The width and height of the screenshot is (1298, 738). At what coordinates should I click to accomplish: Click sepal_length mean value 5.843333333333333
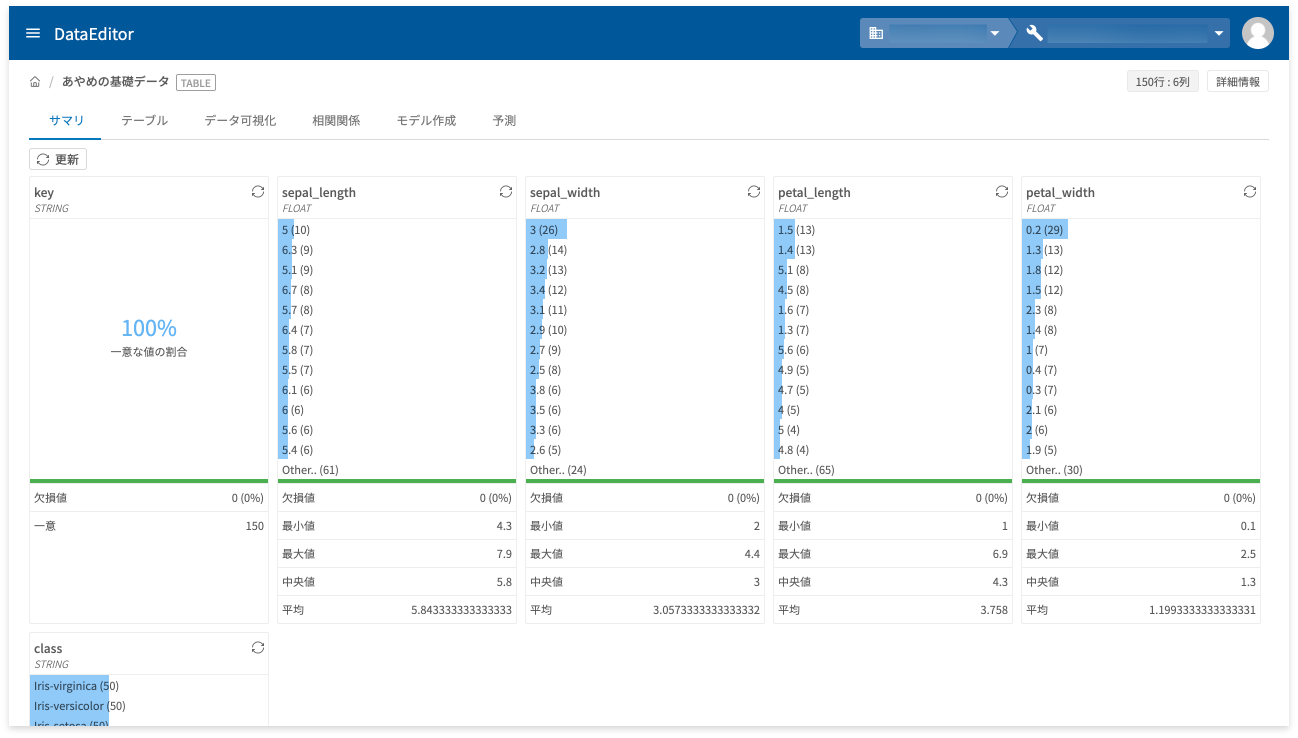click(x=461, y=610)
